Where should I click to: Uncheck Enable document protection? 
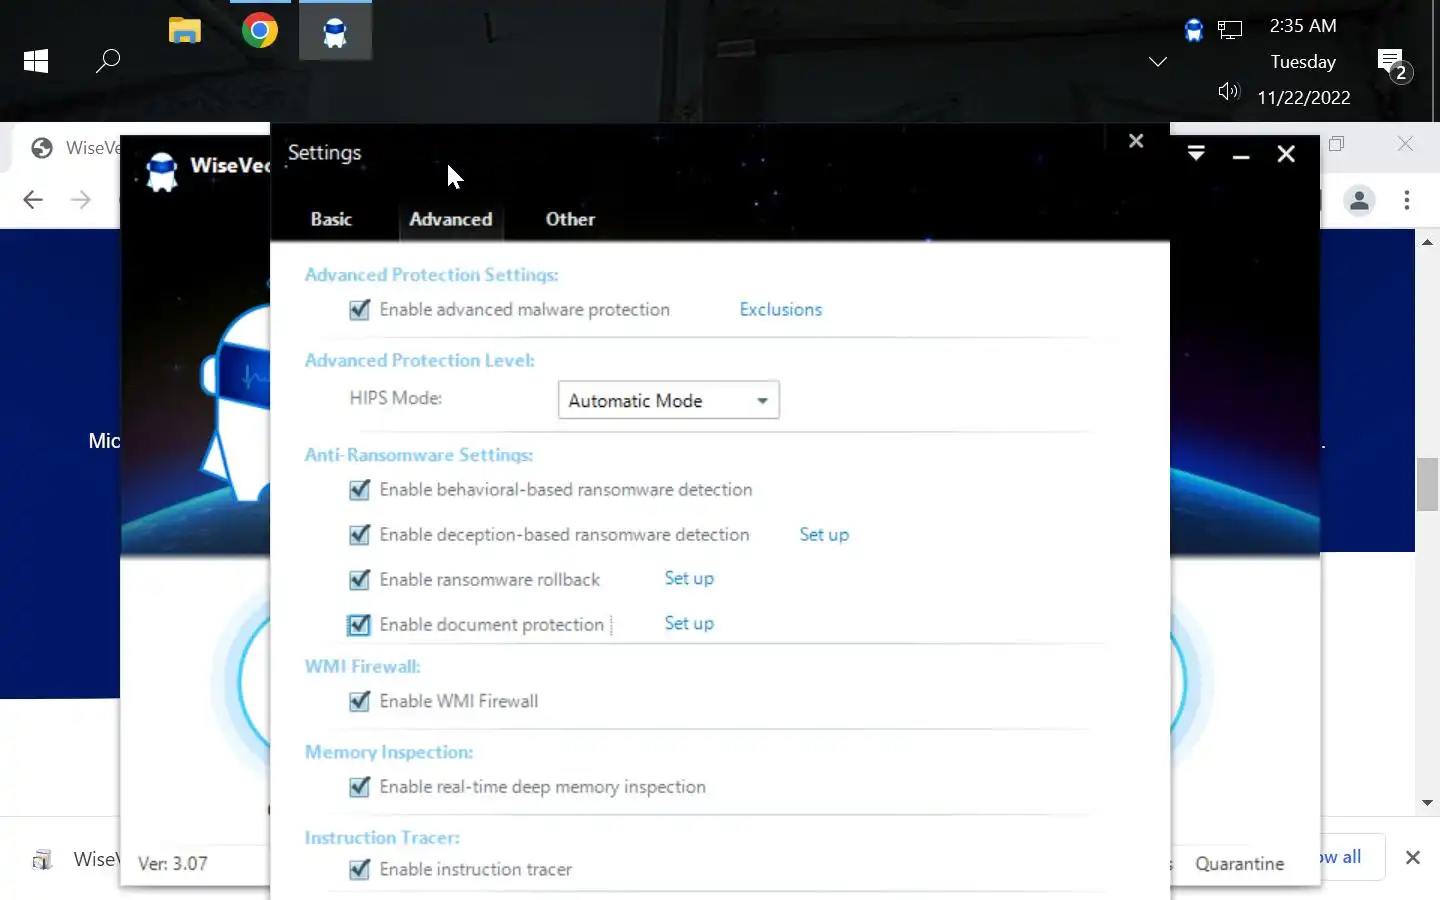[x=359, y=625]
